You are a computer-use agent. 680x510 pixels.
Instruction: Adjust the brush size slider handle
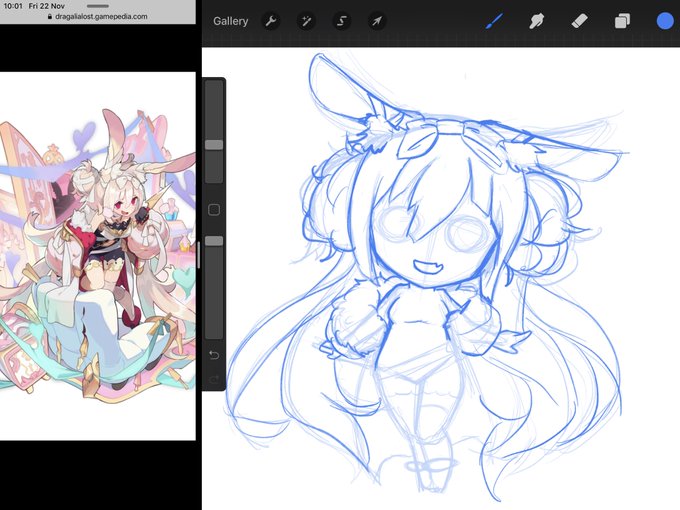[x=214, y=144]
